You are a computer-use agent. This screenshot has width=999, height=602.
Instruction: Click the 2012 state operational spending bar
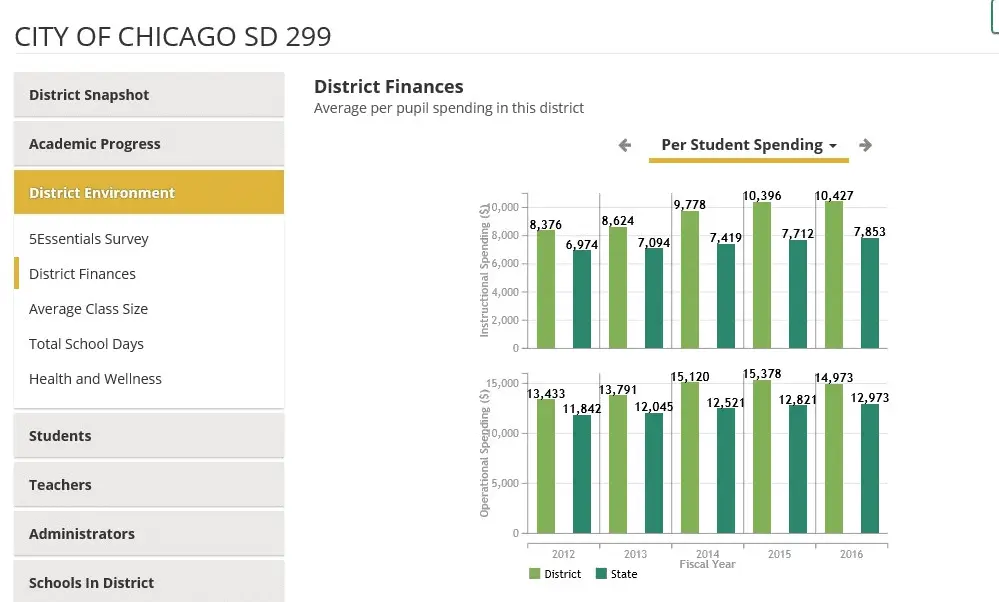582,474
